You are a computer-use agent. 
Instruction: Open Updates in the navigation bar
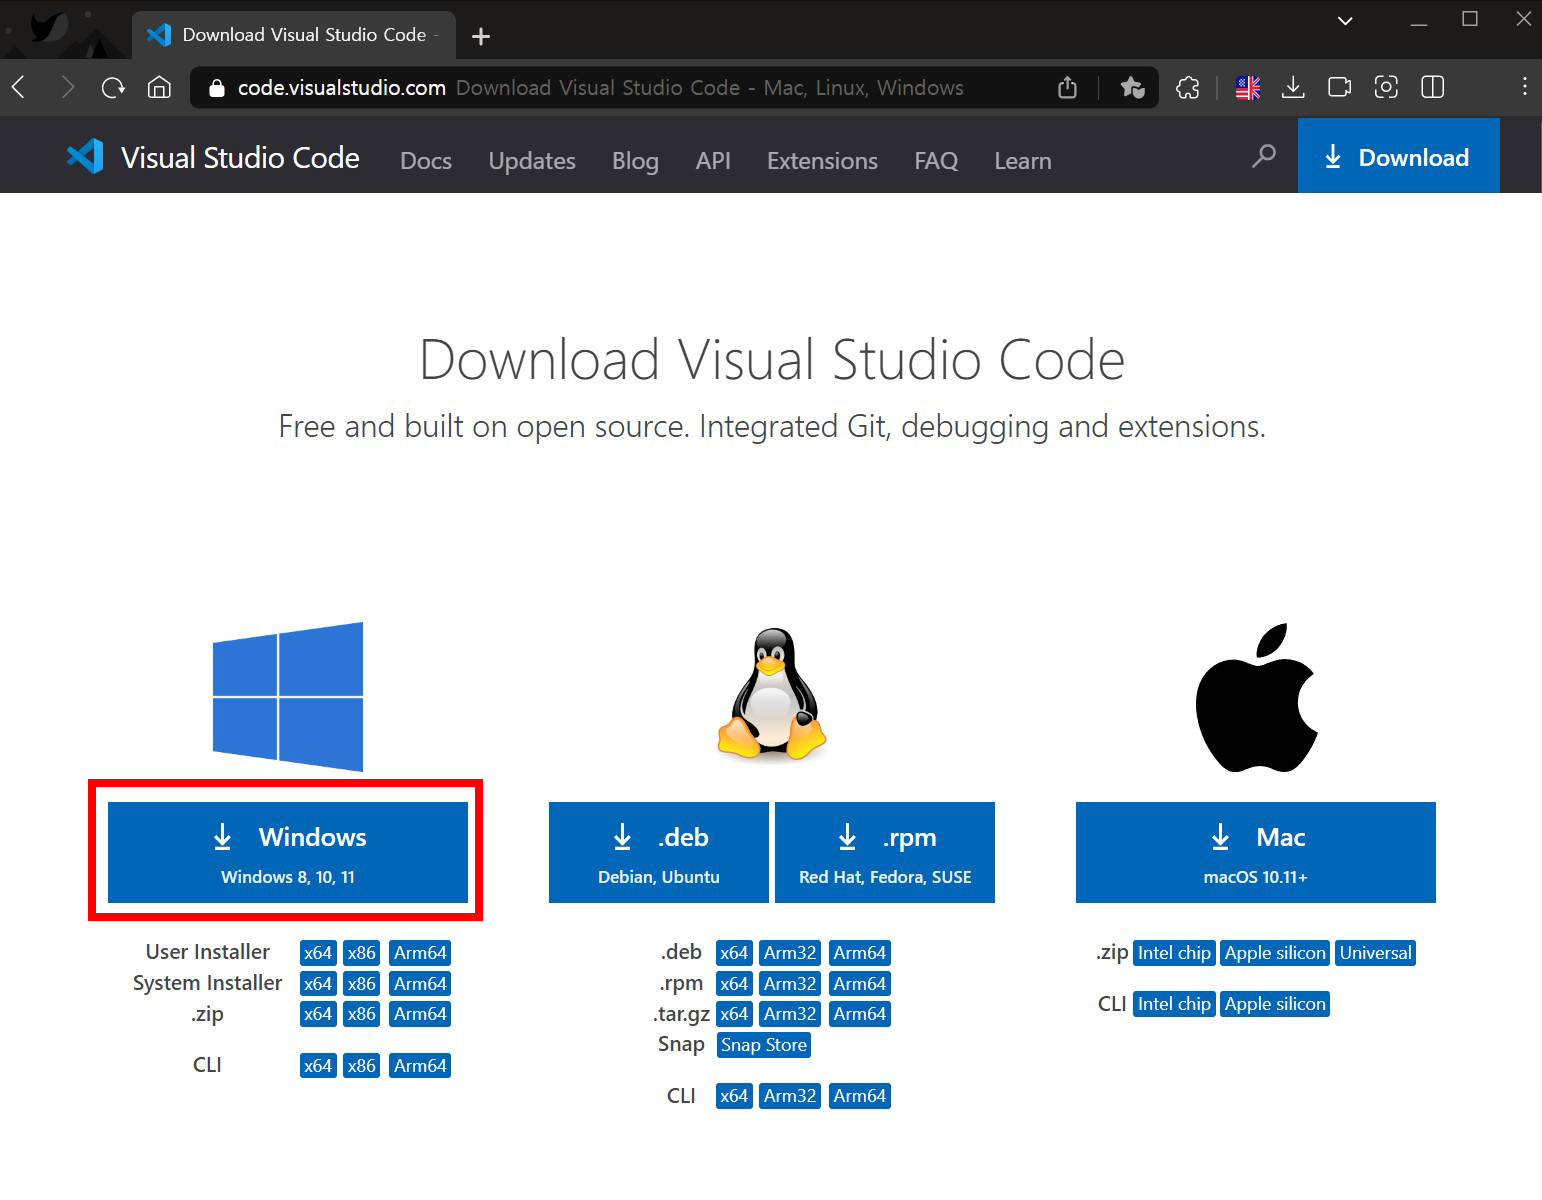tap(532, 161)
